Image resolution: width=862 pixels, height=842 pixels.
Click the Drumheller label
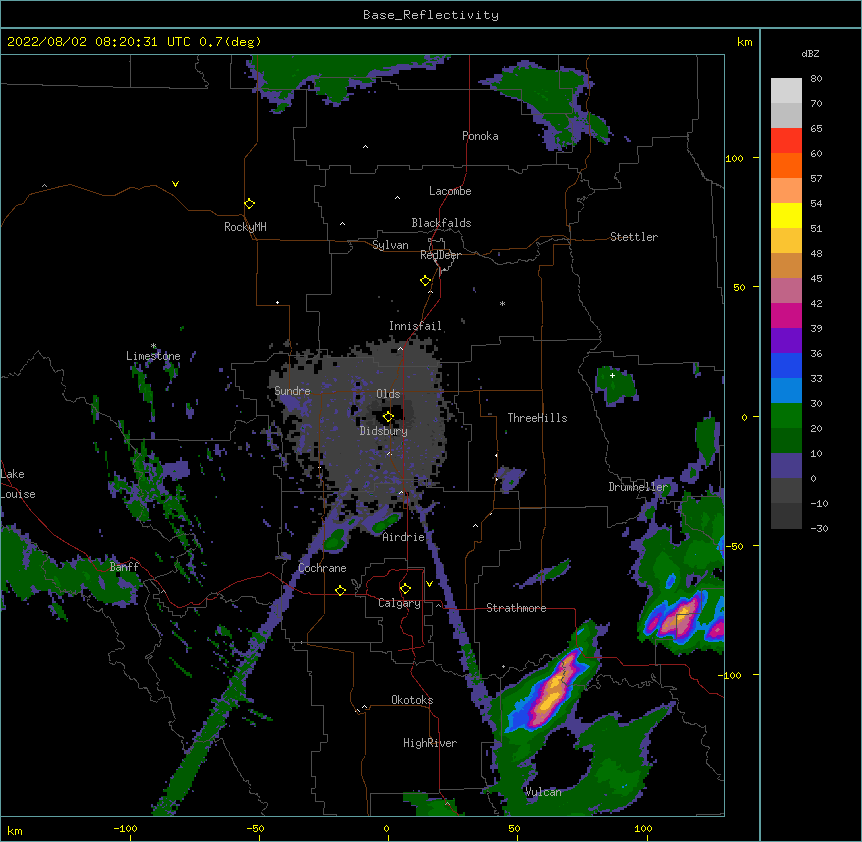(638, 487)
